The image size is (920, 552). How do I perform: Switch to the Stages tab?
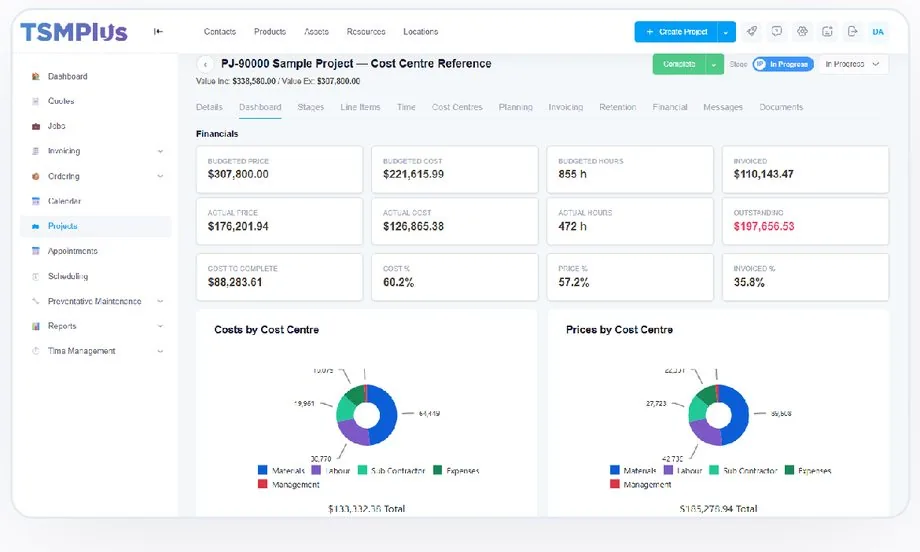(x=310, y=107)
